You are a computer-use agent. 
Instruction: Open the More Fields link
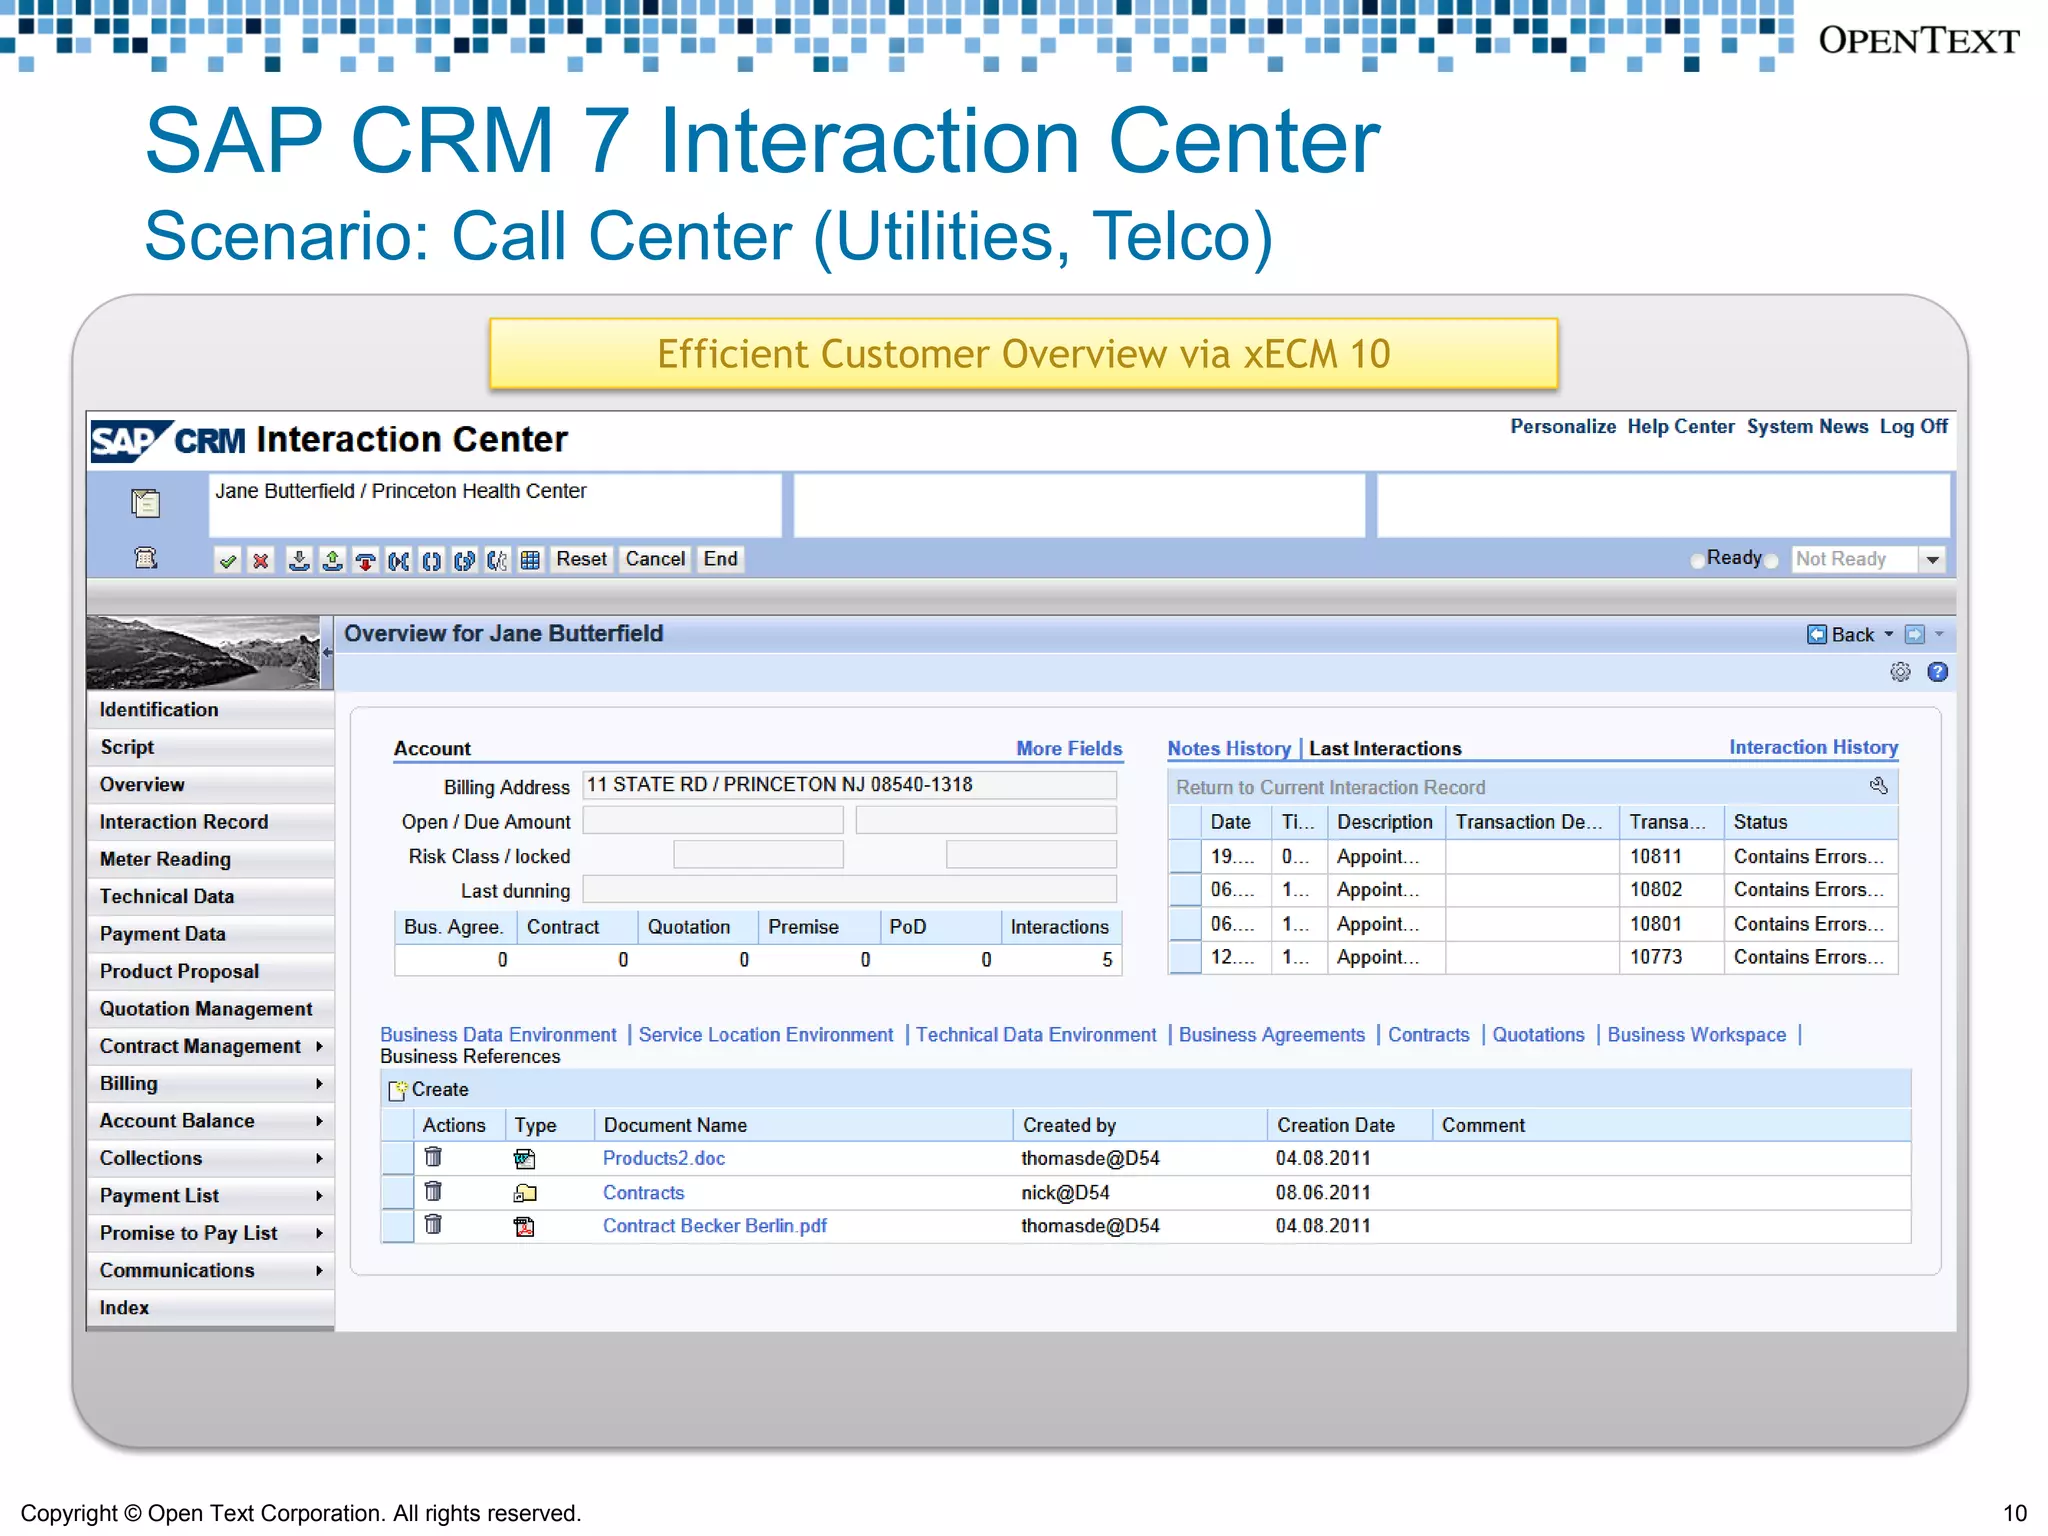pyautogui.click(x=1069, y=748)
